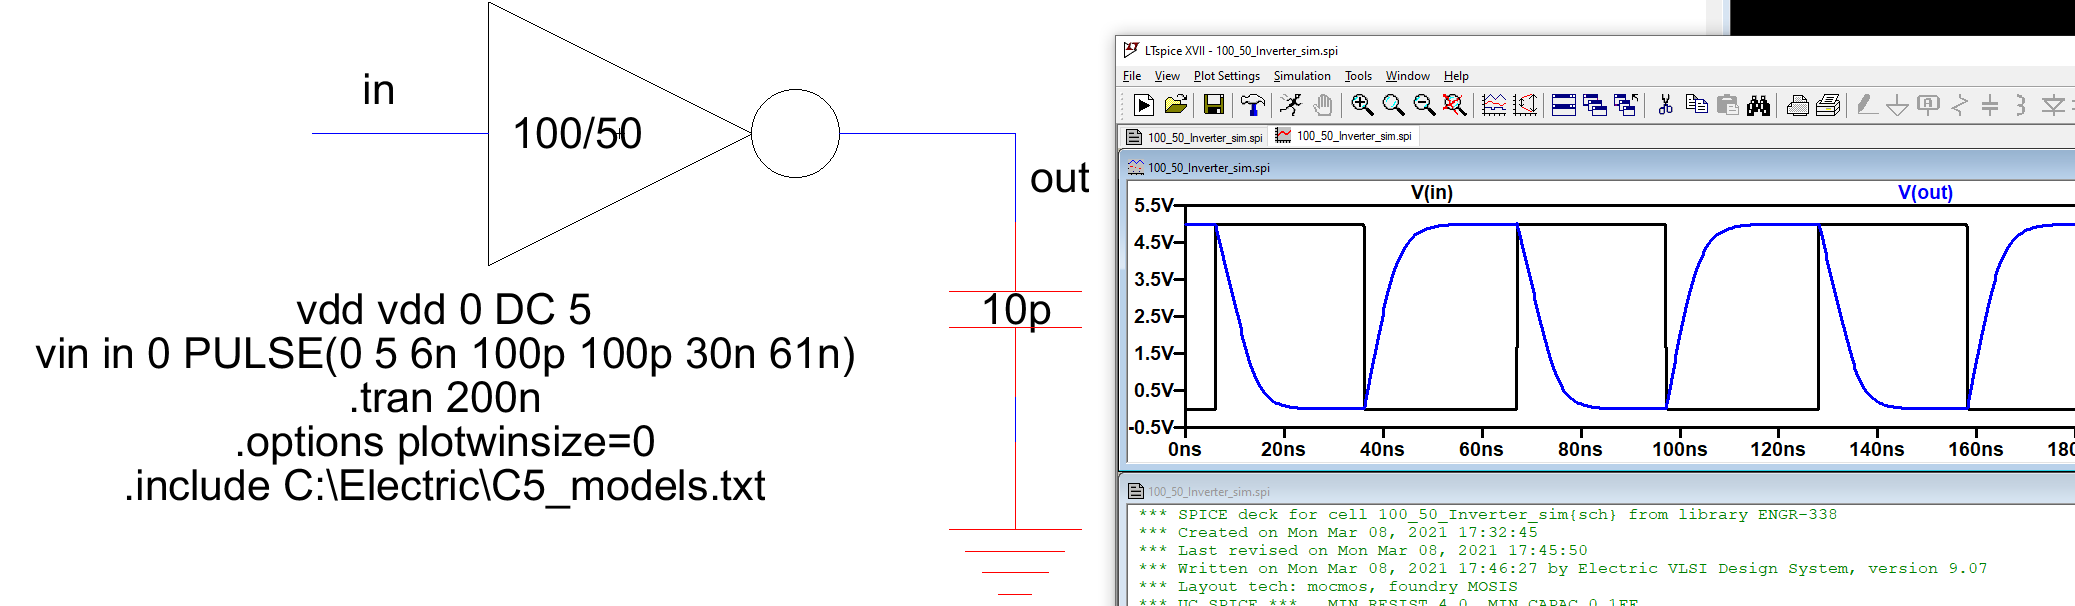Viewport: 2075px width, 606px height.
Task: Click the zoom in magnifier icon
Action: click(x=1361, y=105)
